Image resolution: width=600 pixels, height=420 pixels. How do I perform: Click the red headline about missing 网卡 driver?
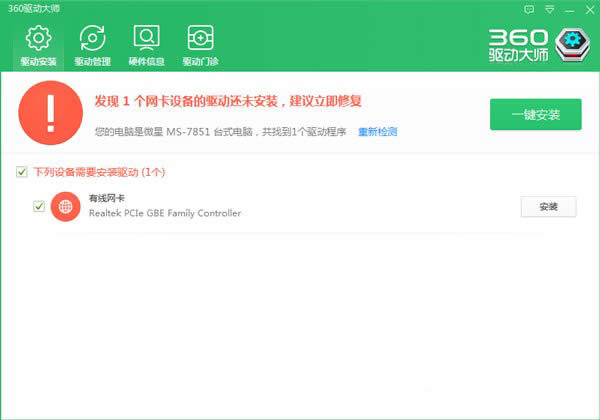click(x=227, y=101)
